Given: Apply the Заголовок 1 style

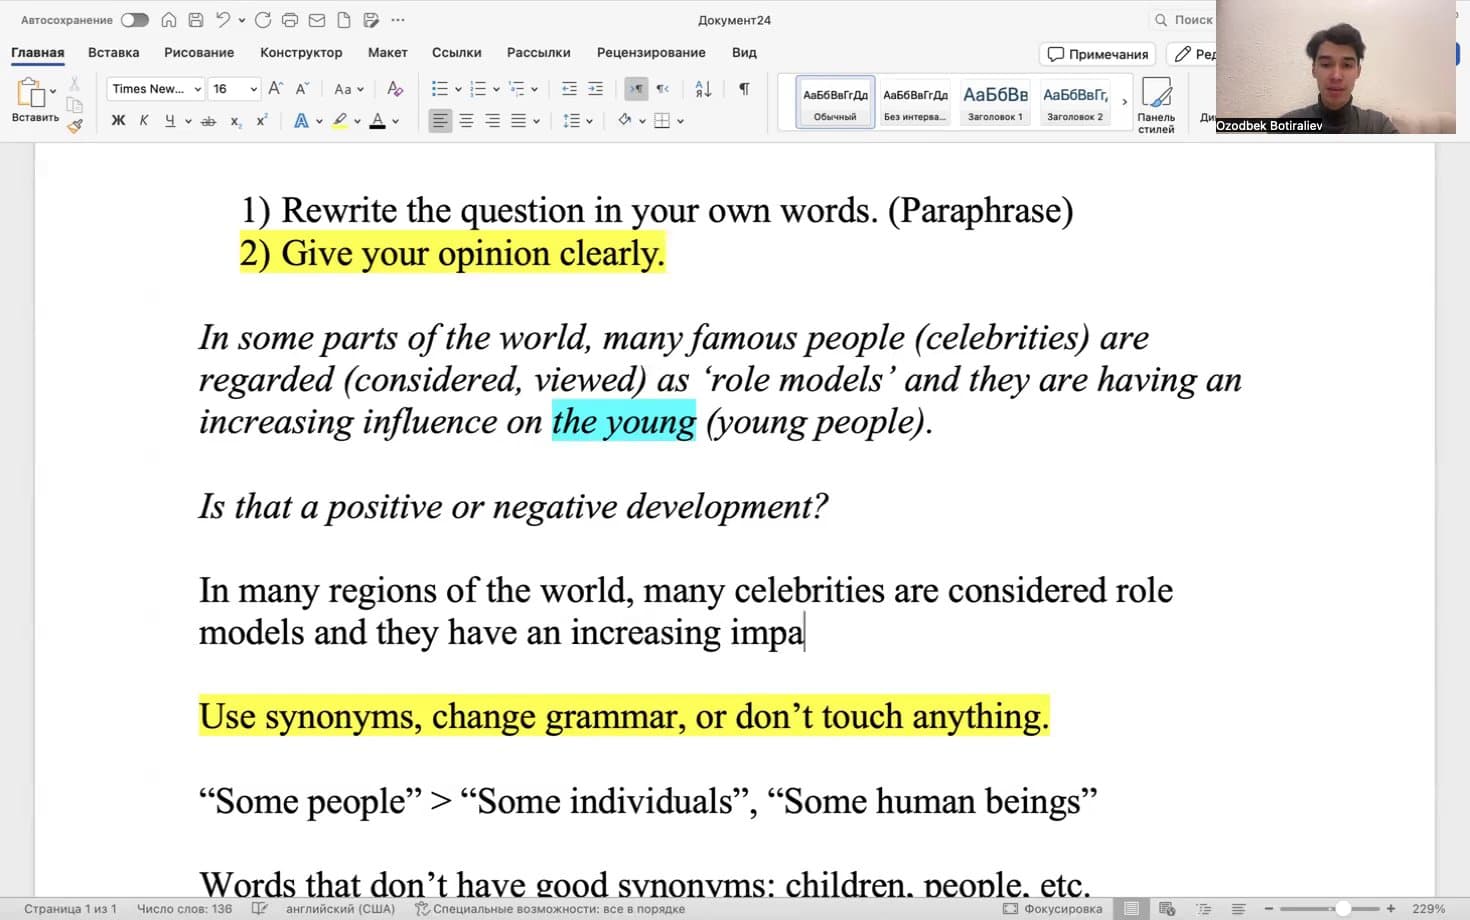Looking at the screenshot, I should click(x=995, y=102).
